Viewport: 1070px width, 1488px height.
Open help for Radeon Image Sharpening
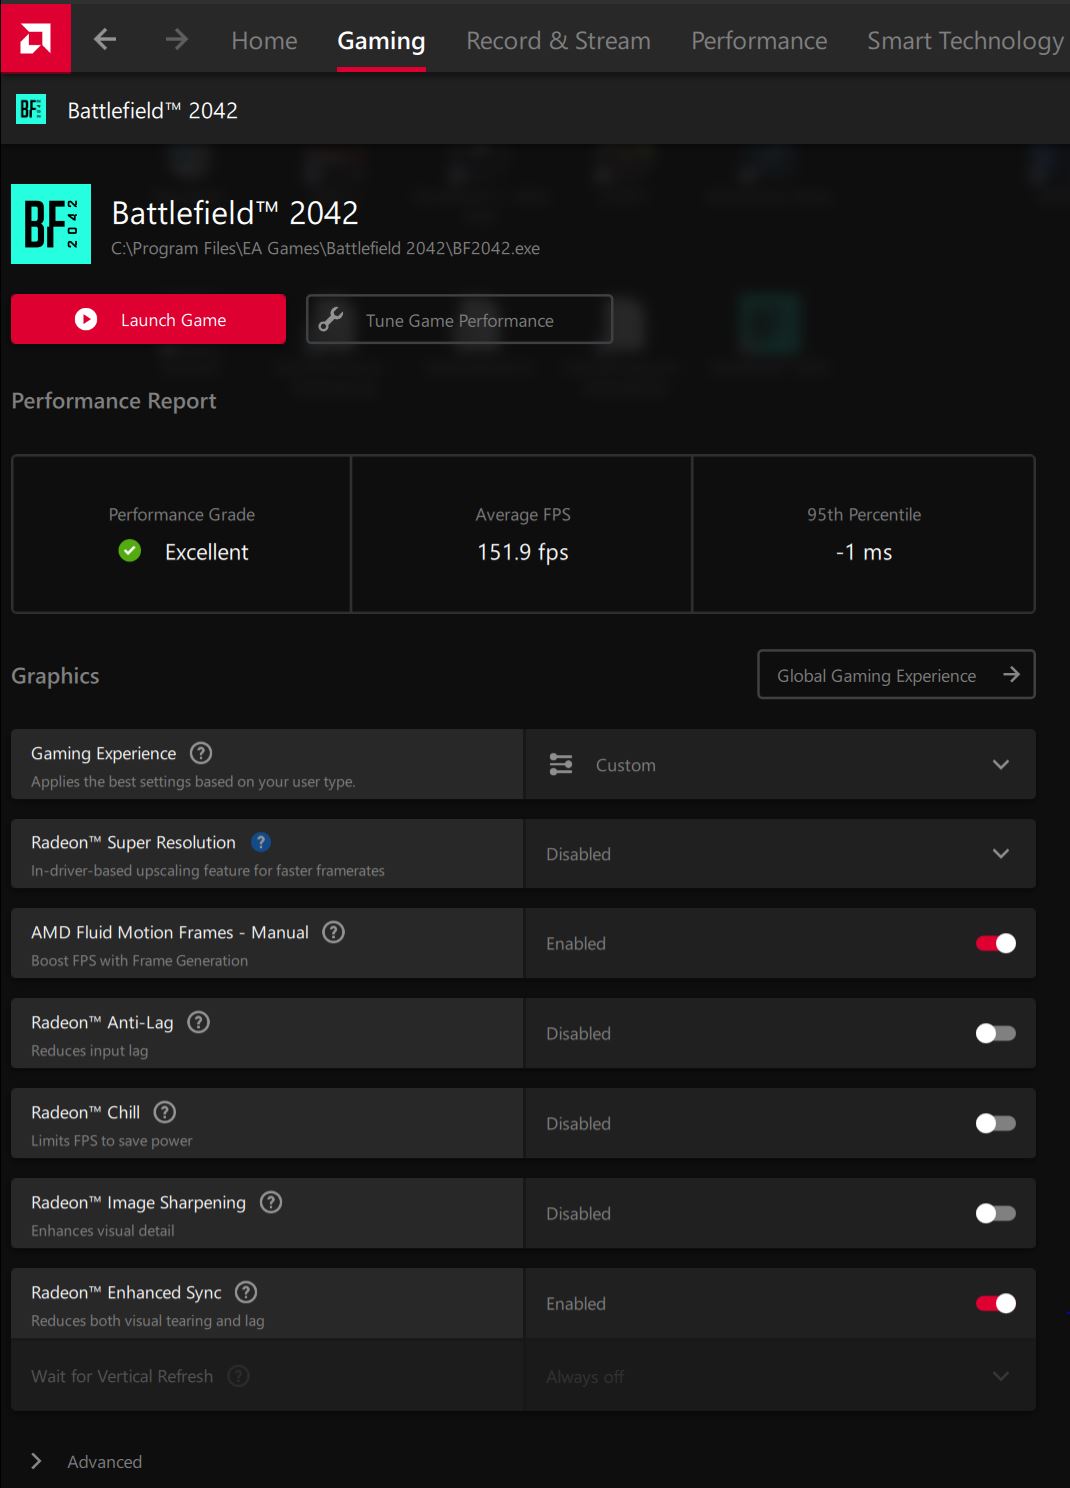point(271,1202)
